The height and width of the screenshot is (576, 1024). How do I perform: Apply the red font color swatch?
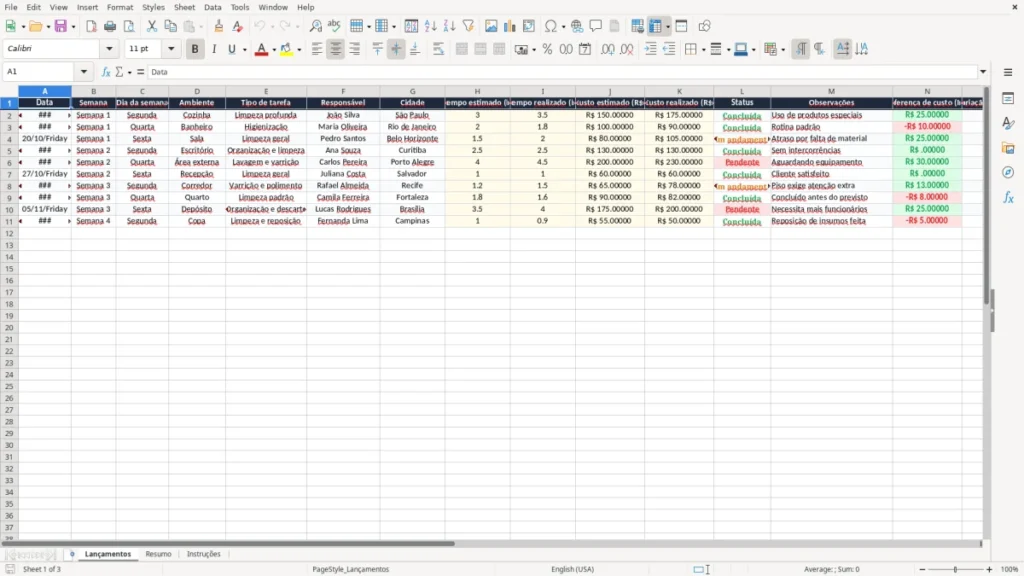261,49
